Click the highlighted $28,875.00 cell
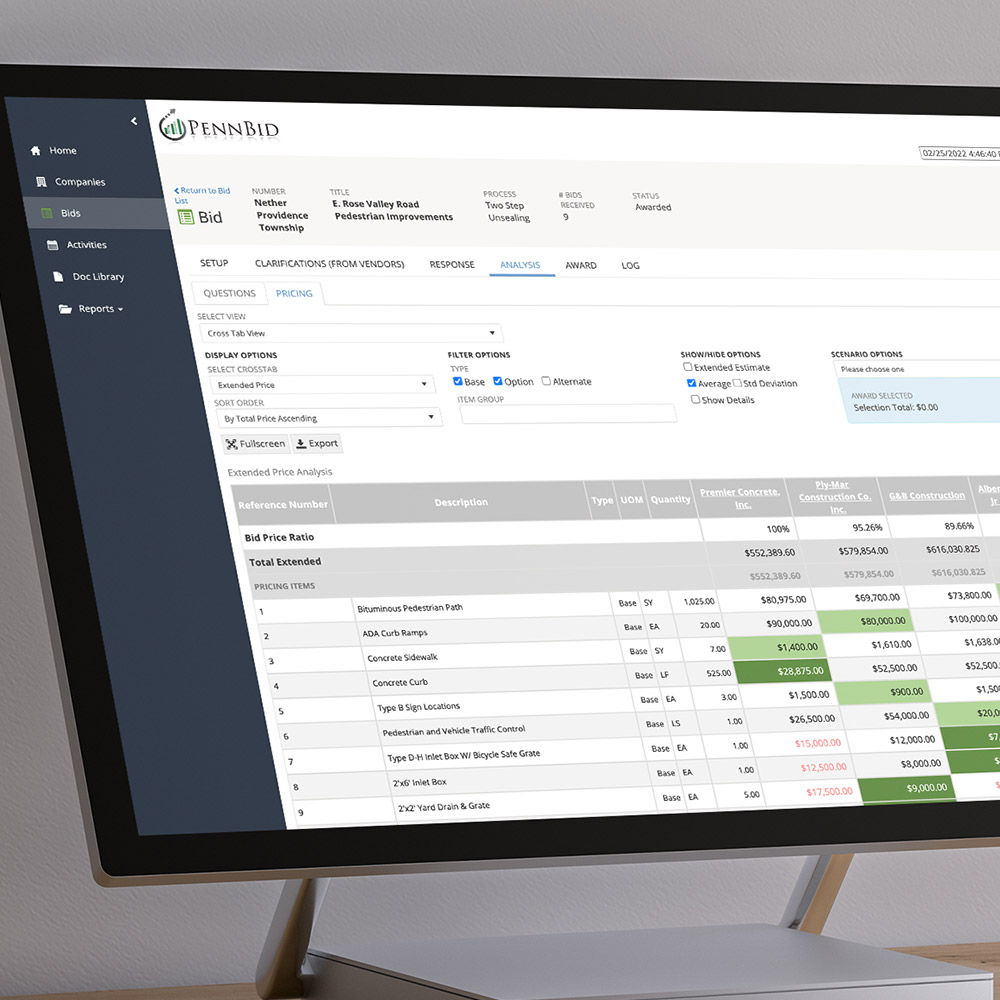 pos(782,672)
